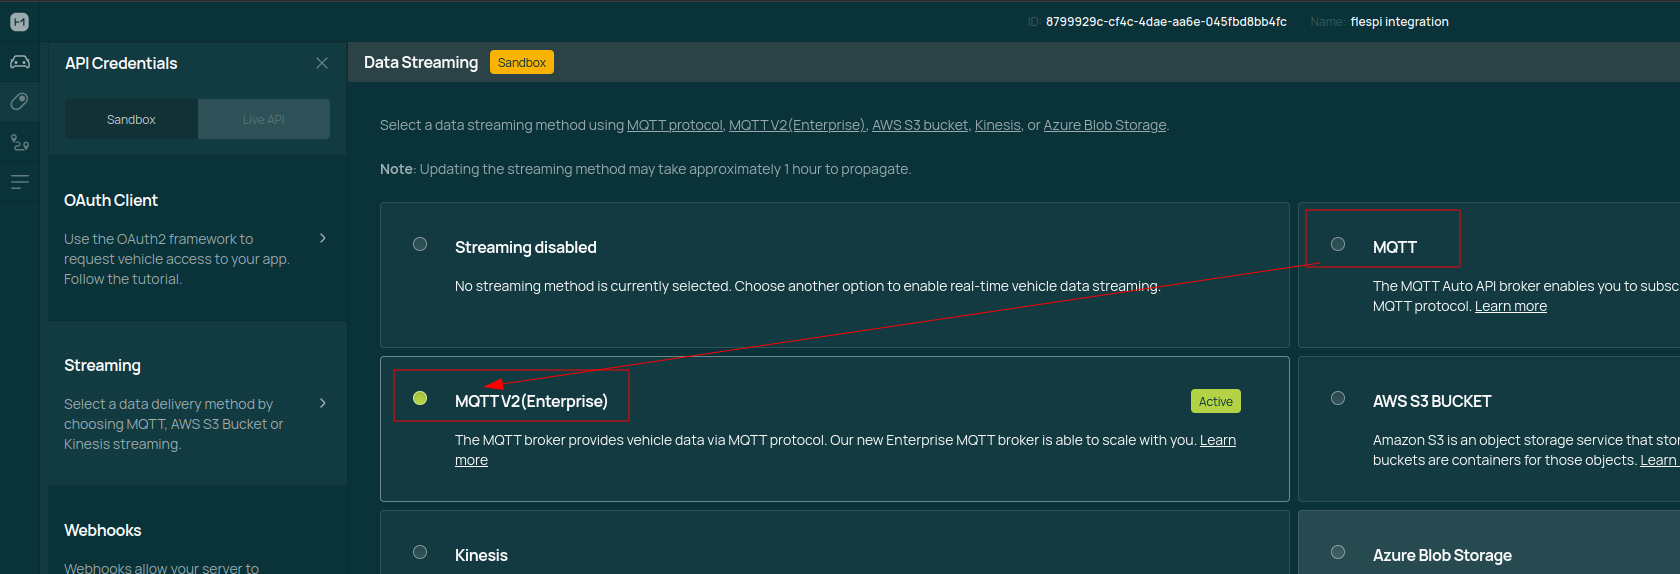Select the Streaming disabled radio button

pos(420,244)
